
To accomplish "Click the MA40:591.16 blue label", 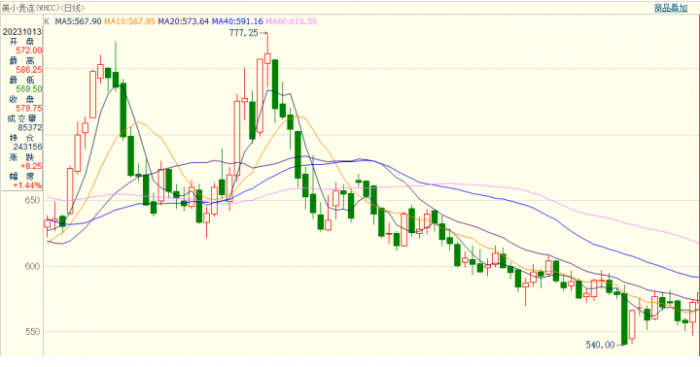I will coord(237,21).
